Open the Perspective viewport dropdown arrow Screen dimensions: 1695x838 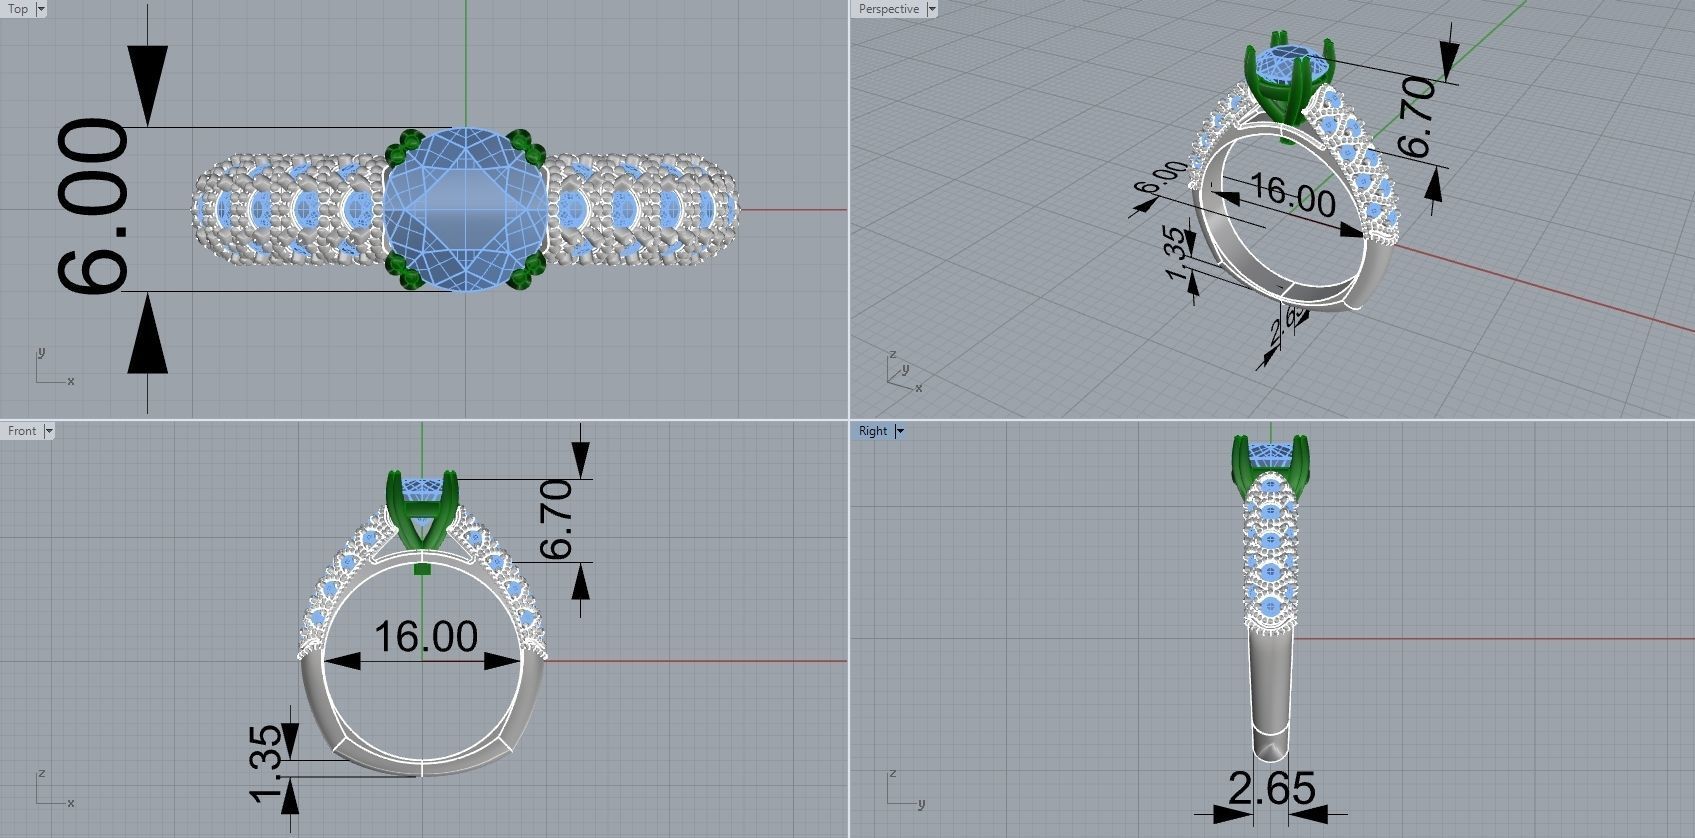click(x=932, y=9)
